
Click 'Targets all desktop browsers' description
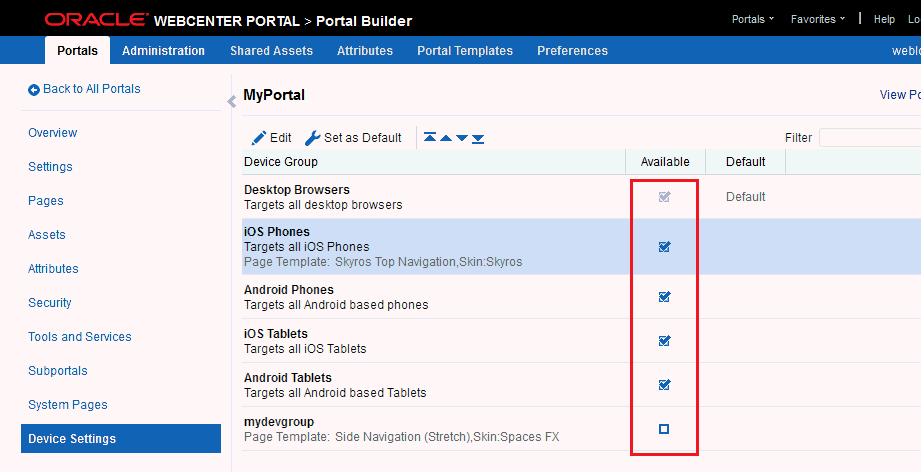coord(323,205)
